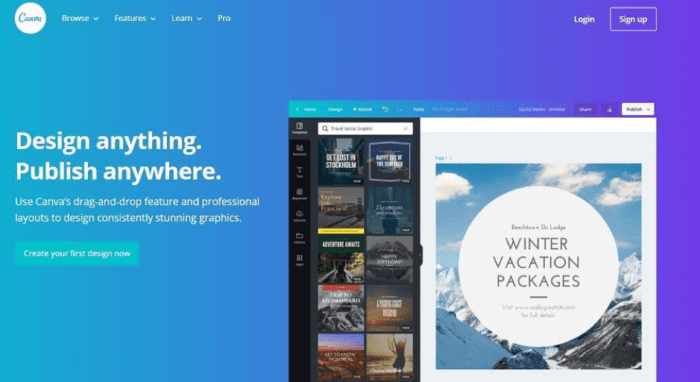This screenshot has width=700, height=382.
Task: Select the Adventure Awaits template
Action: click(341, 259)
